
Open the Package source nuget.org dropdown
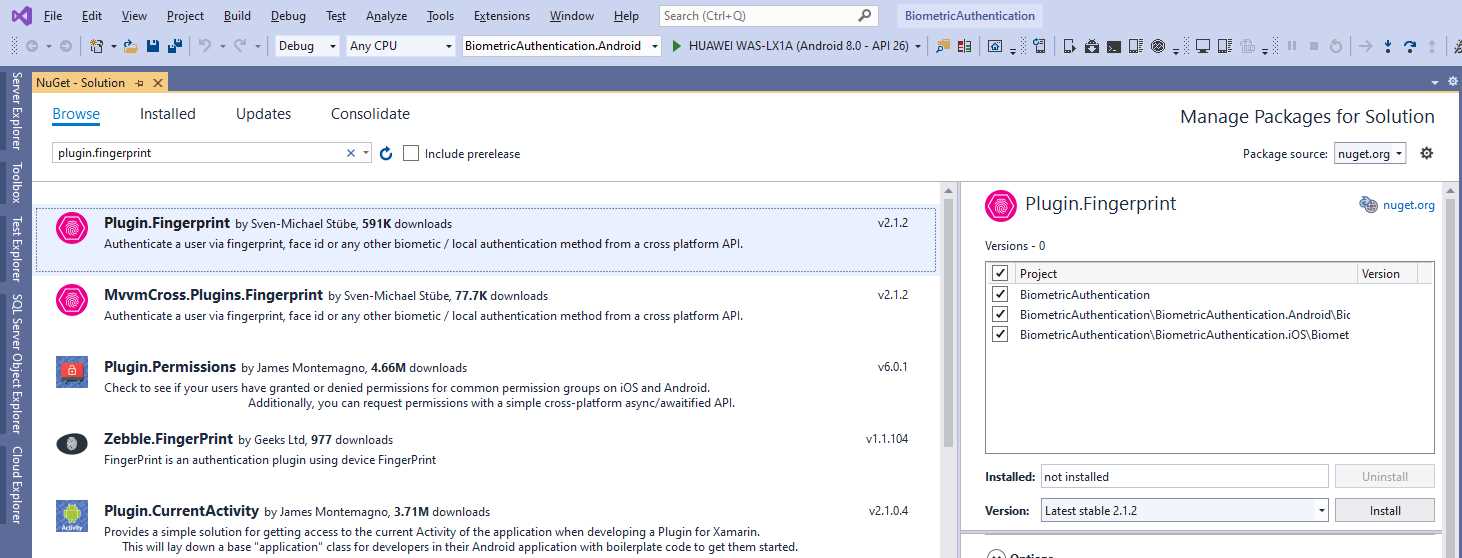[x=1370, y=154]
